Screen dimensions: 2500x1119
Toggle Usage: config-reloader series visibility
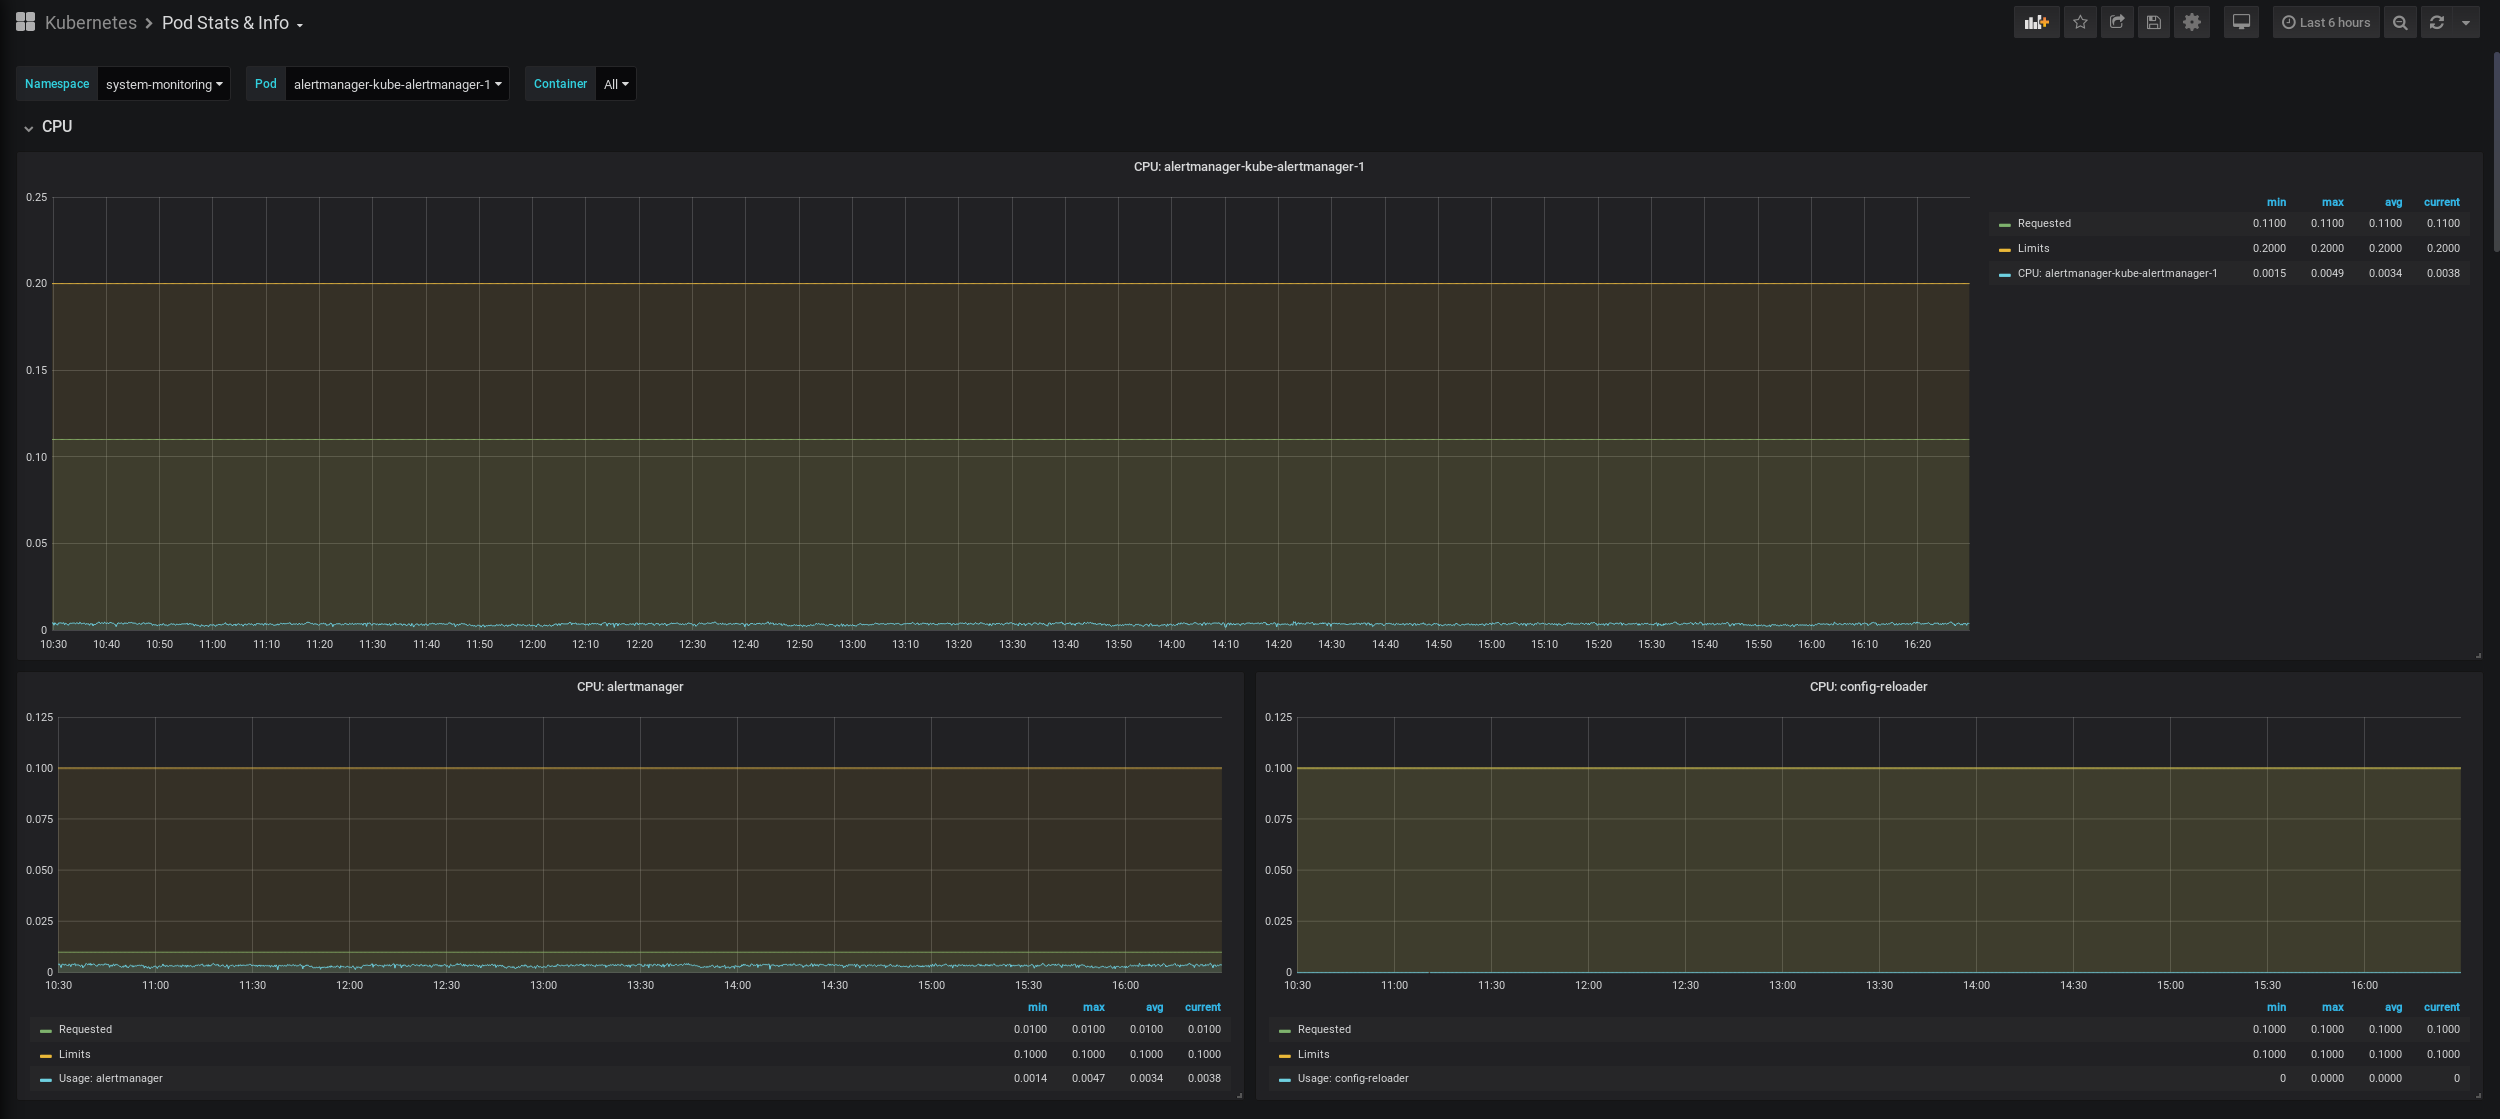(x=1352, y=1078)
